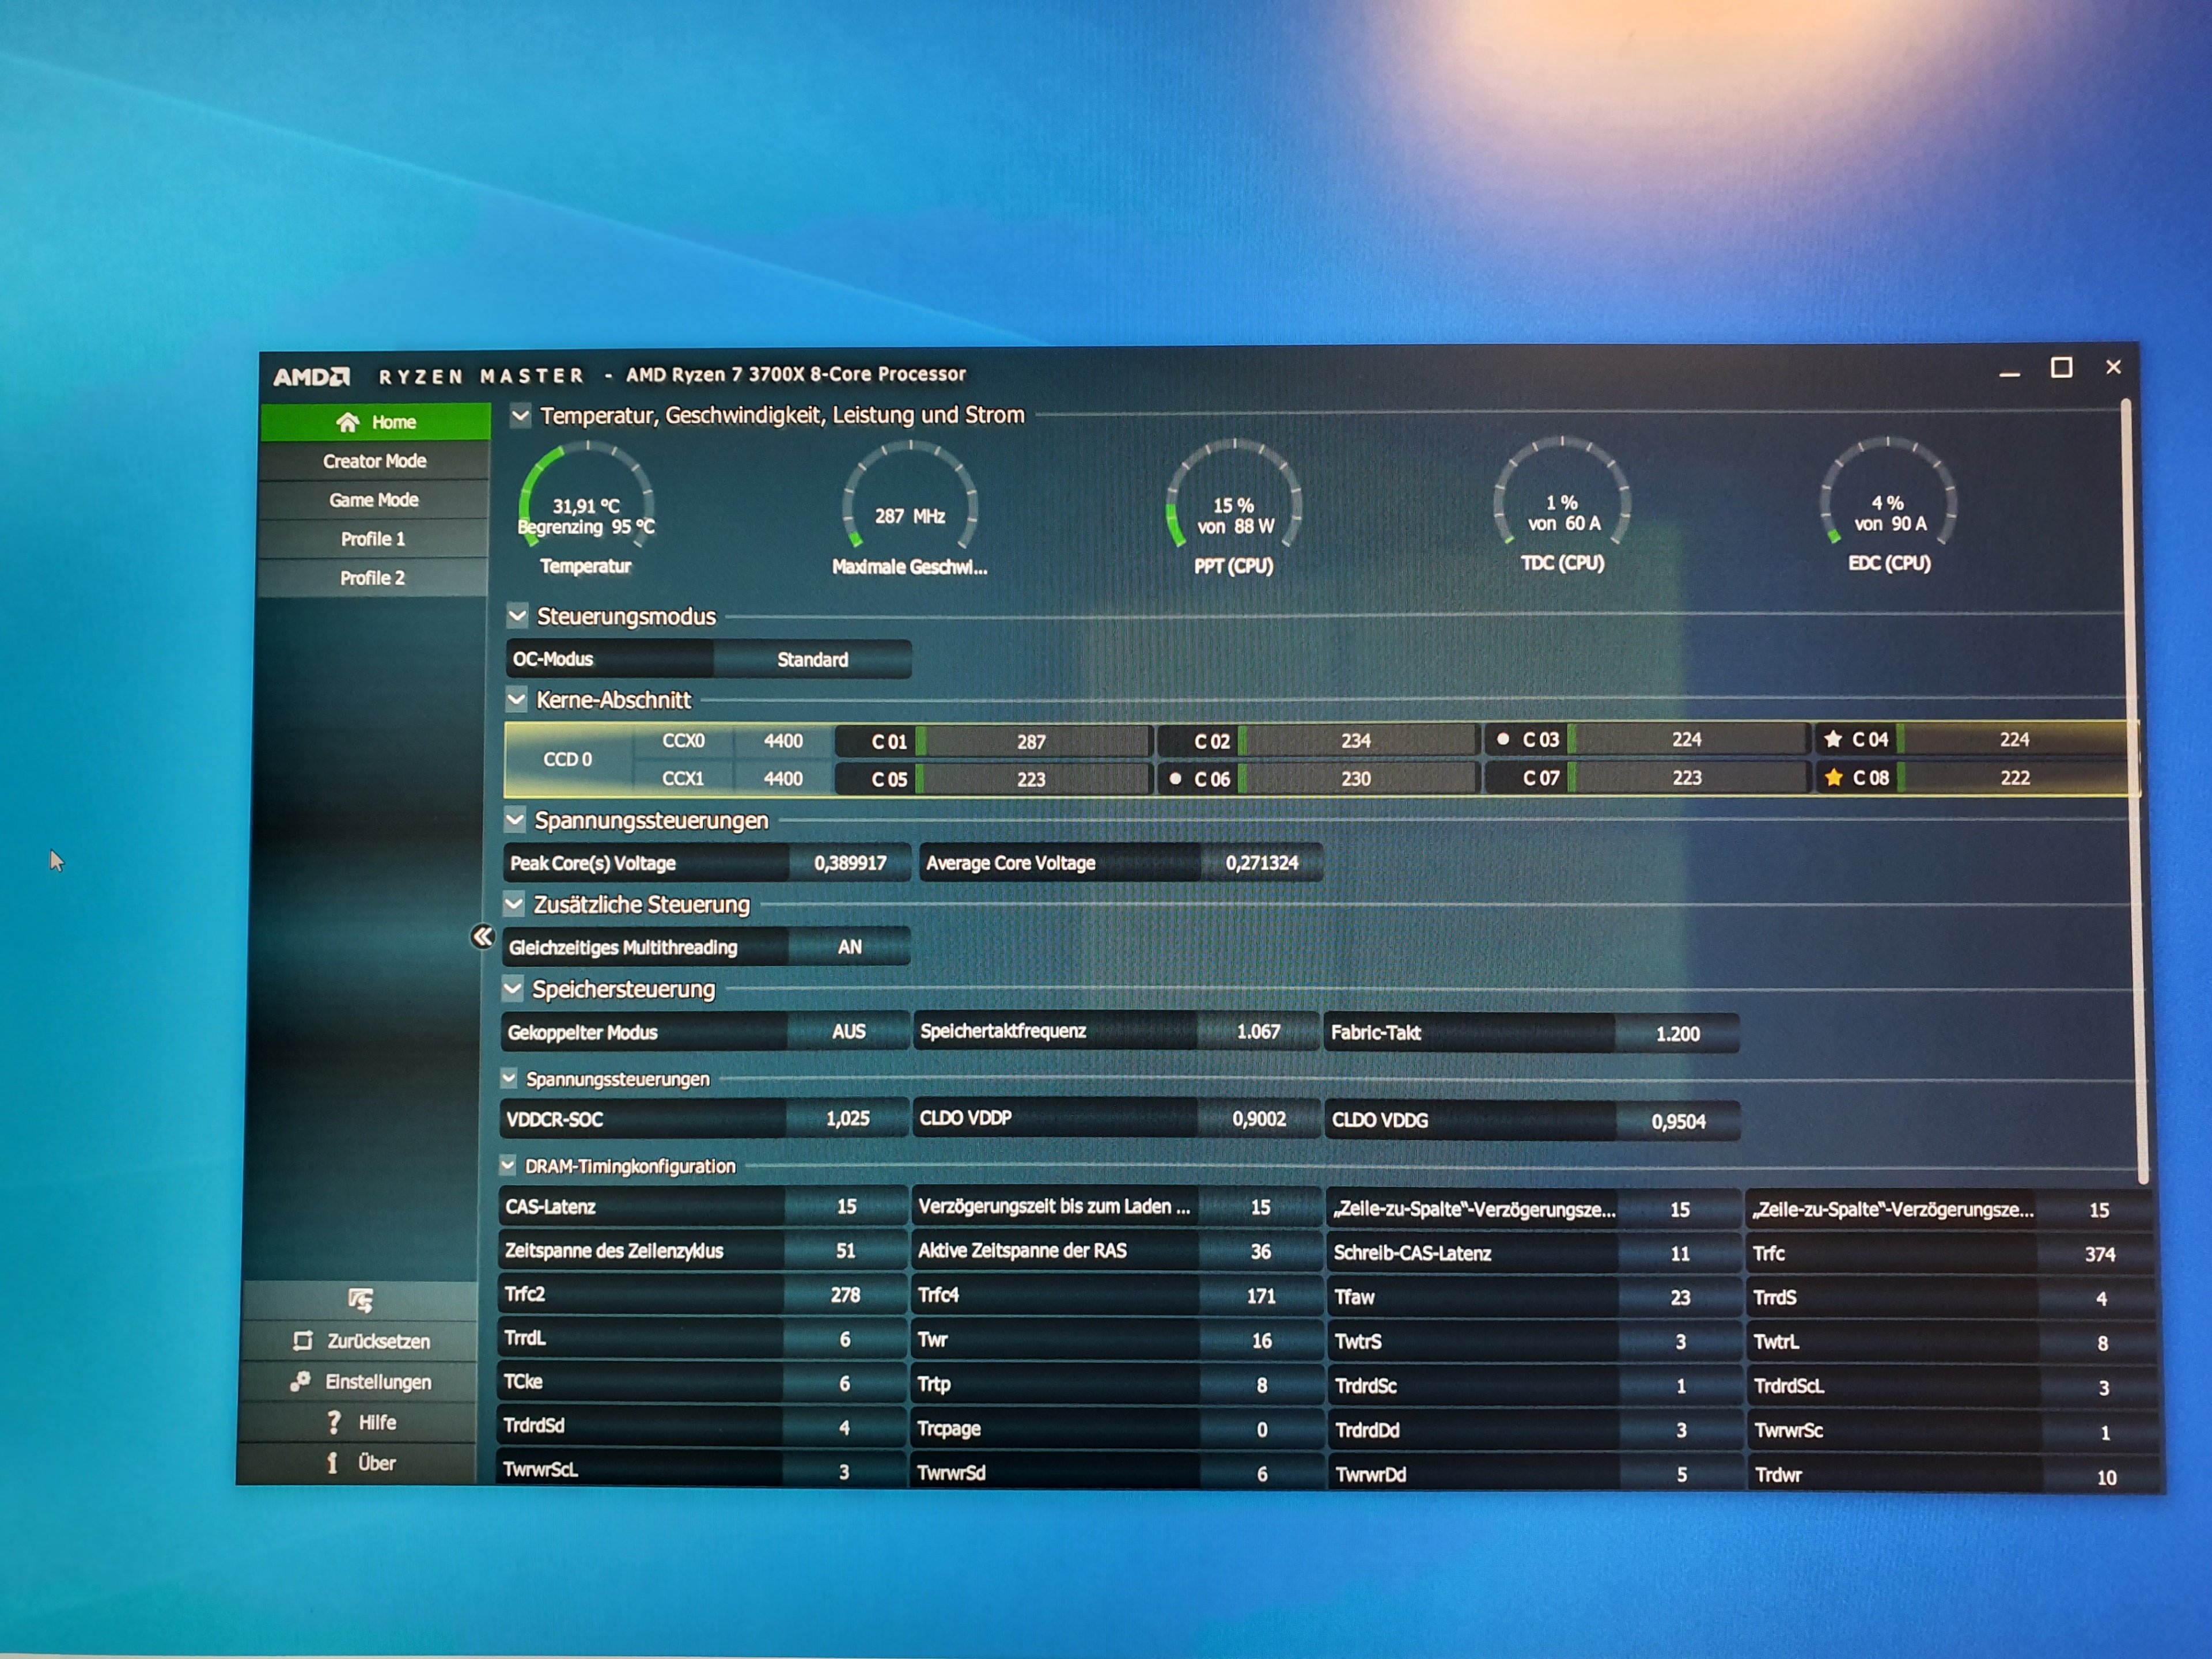Toggle Gleichzeitiges Multithreading AN value

point(849,947)
